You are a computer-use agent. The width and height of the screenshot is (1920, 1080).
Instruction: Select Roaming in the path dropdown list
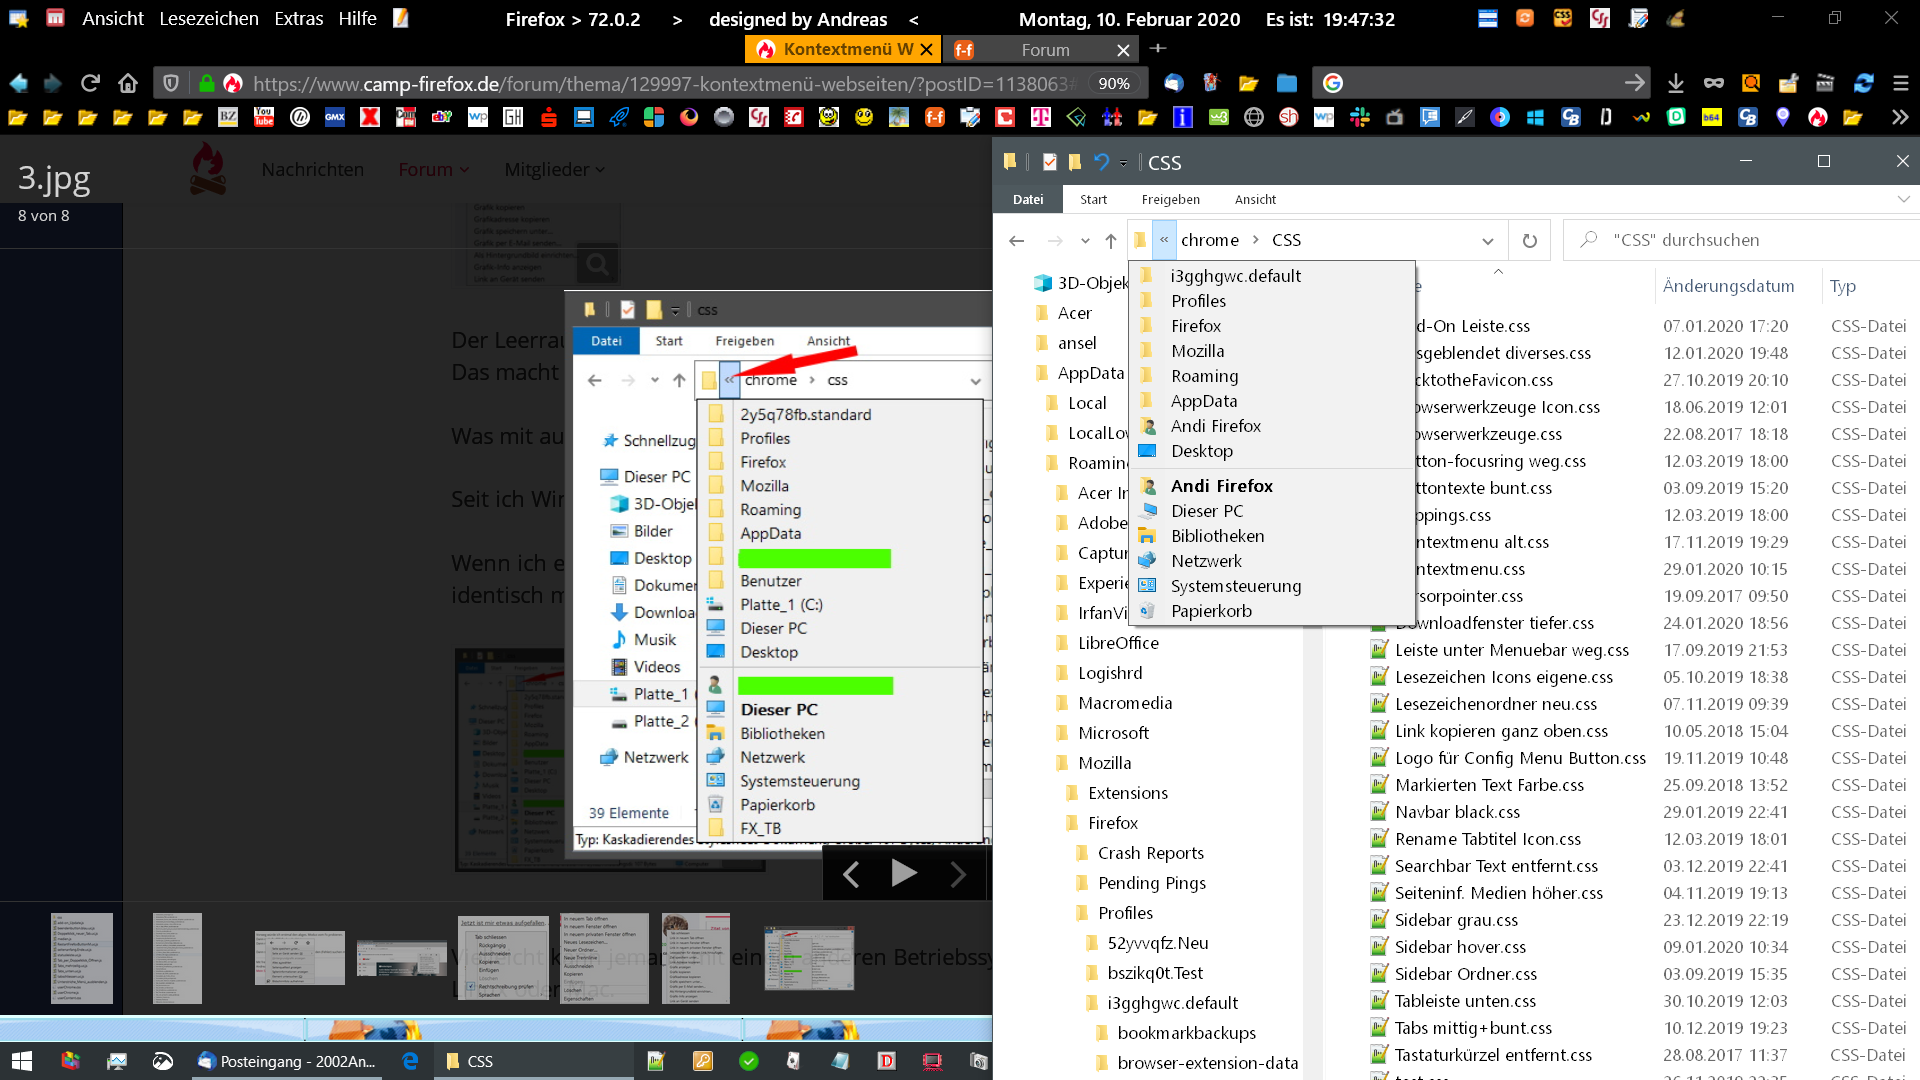pyautogui.click(x=1204, y=376)
